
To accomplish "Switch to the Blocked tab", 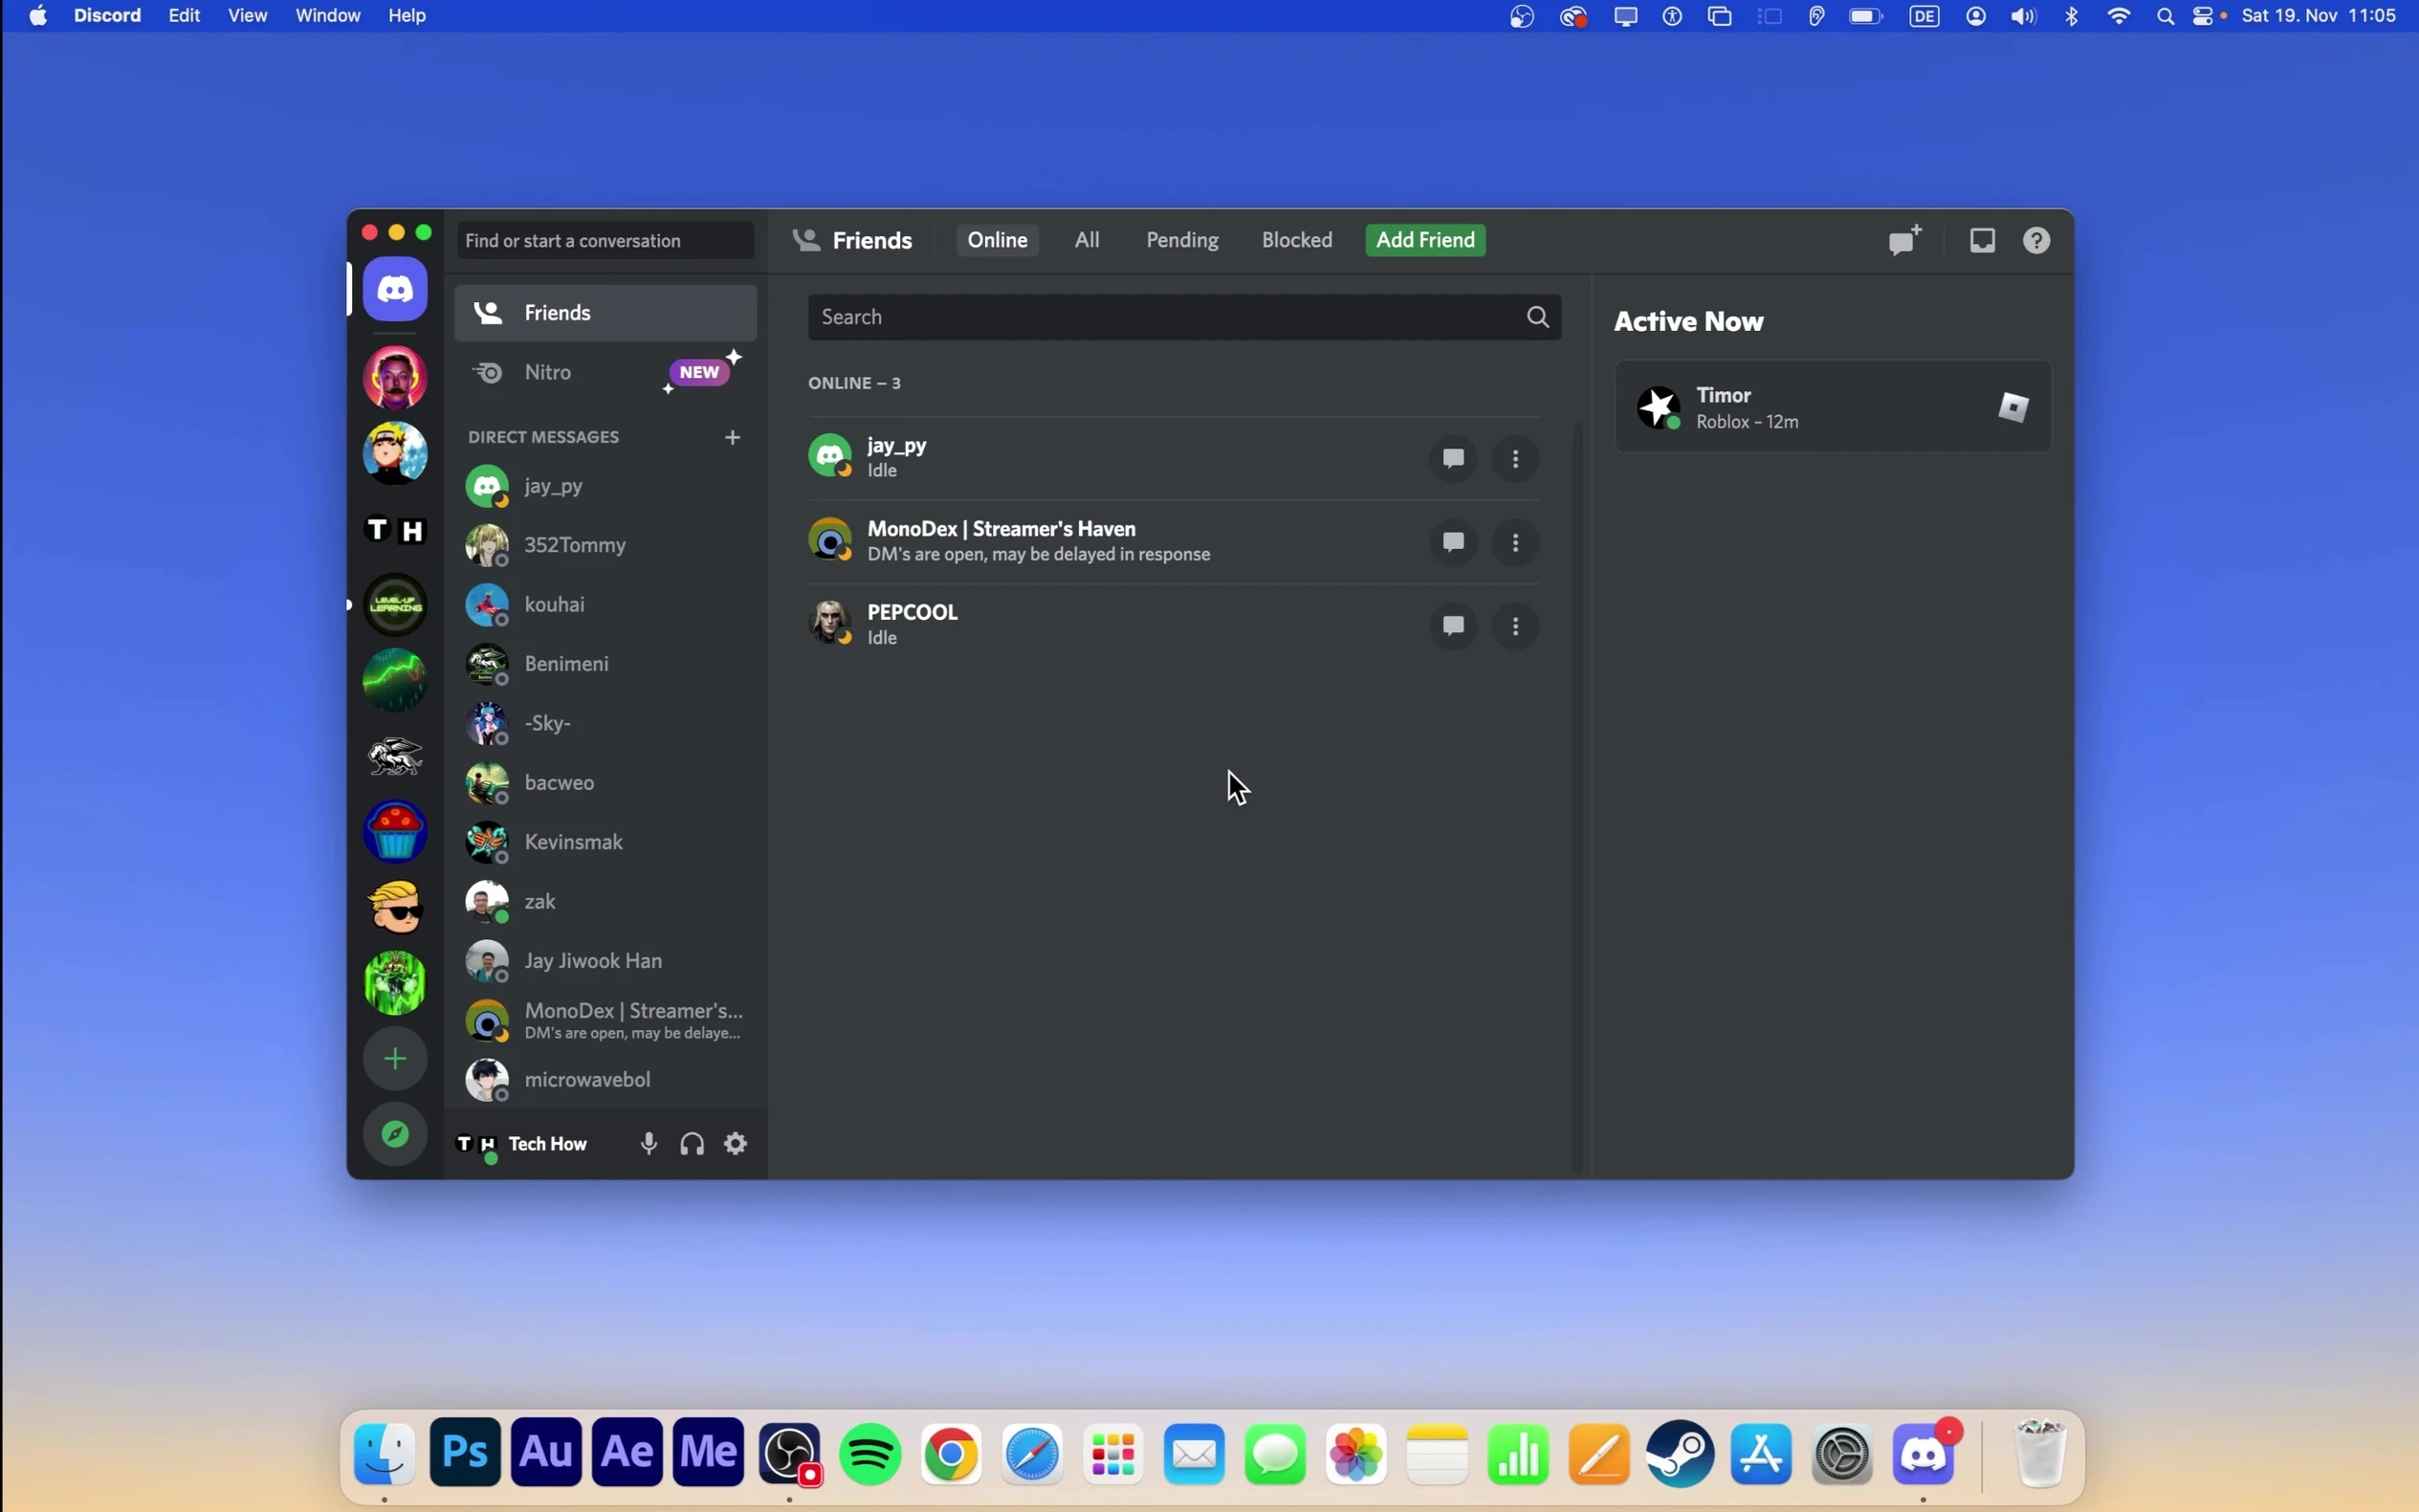I will [1297, 240].
